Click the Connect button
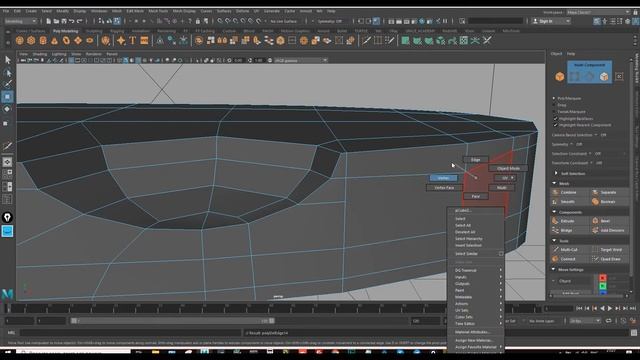This screenshot has height=360, width=640. tap(569, 259)
